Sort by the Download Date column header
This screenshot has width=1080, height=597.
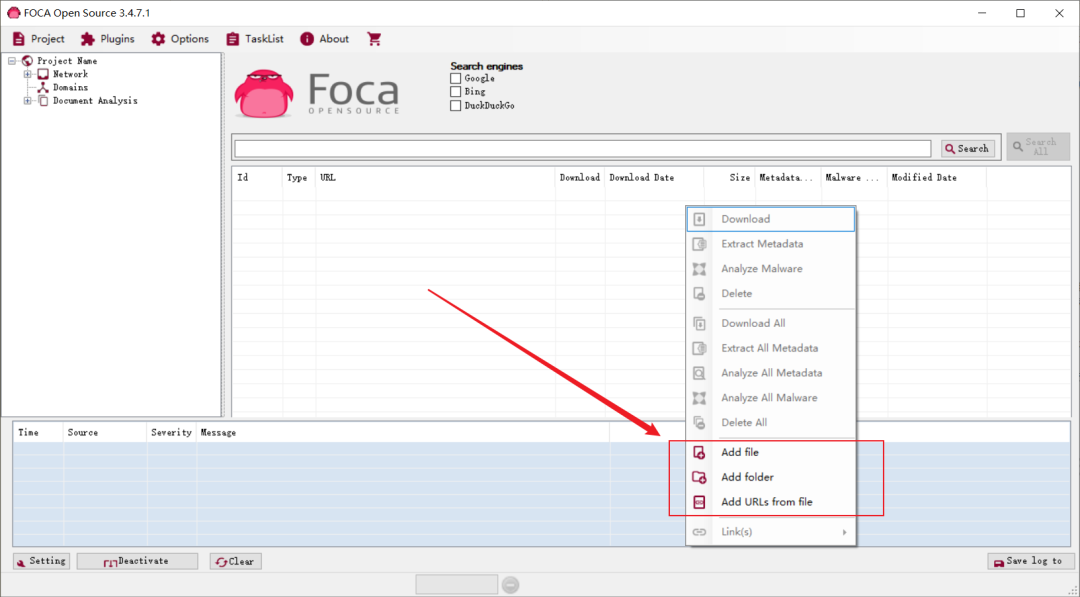point(654,178)
